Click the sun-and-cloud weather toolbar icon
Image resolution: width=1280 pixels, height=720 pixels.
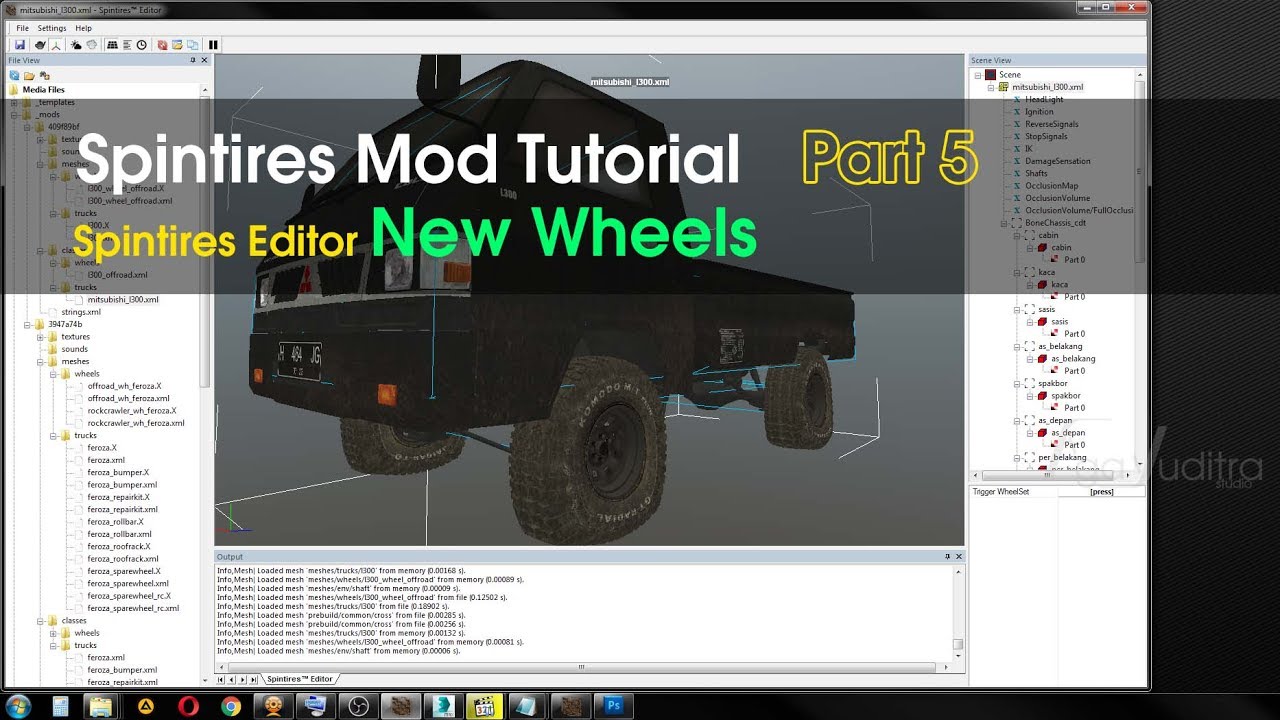[x=76, y=45]
